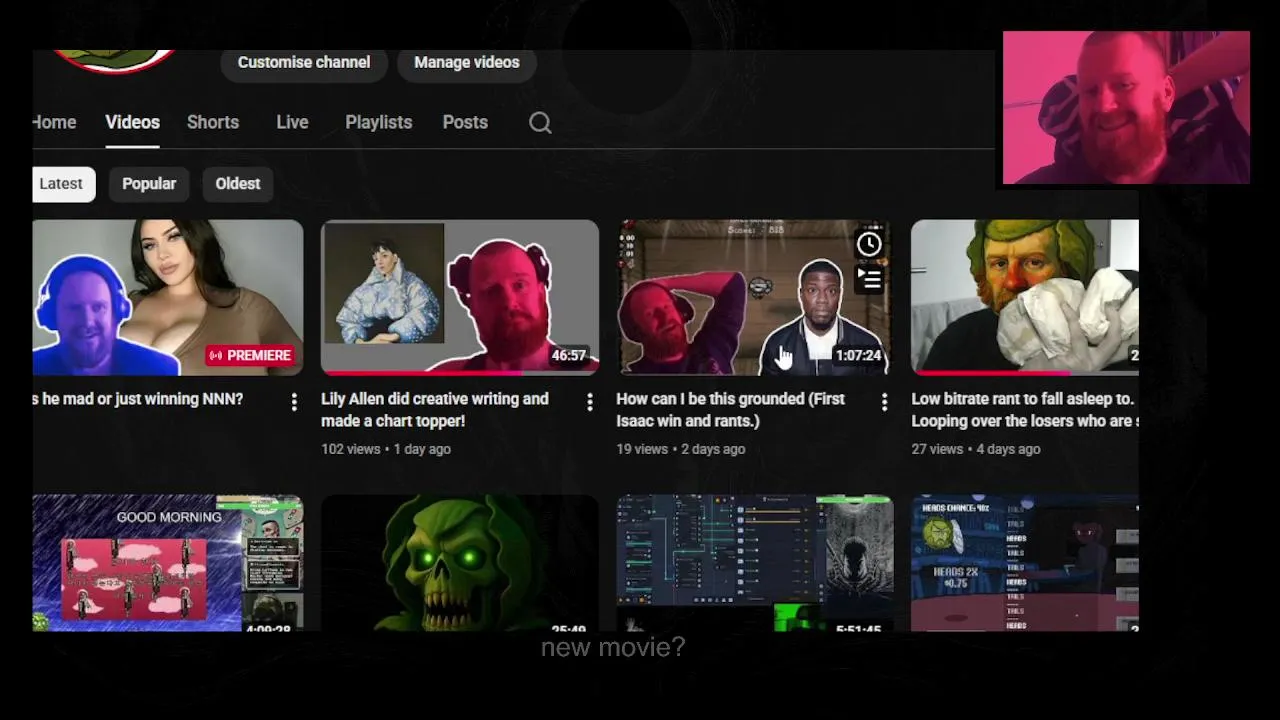Click the Manage videos button

click(467, 62)
